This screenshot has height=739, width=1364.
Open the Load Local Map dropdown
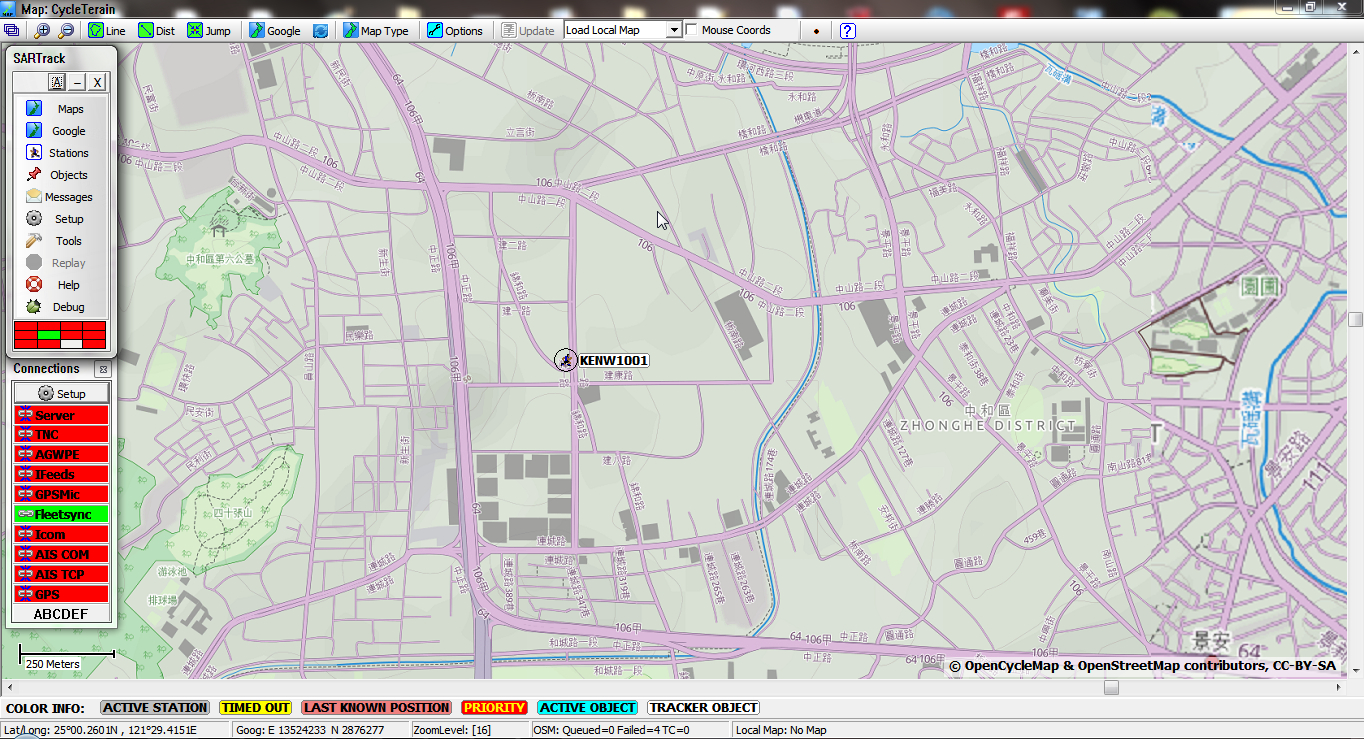(x=674, y=30)
